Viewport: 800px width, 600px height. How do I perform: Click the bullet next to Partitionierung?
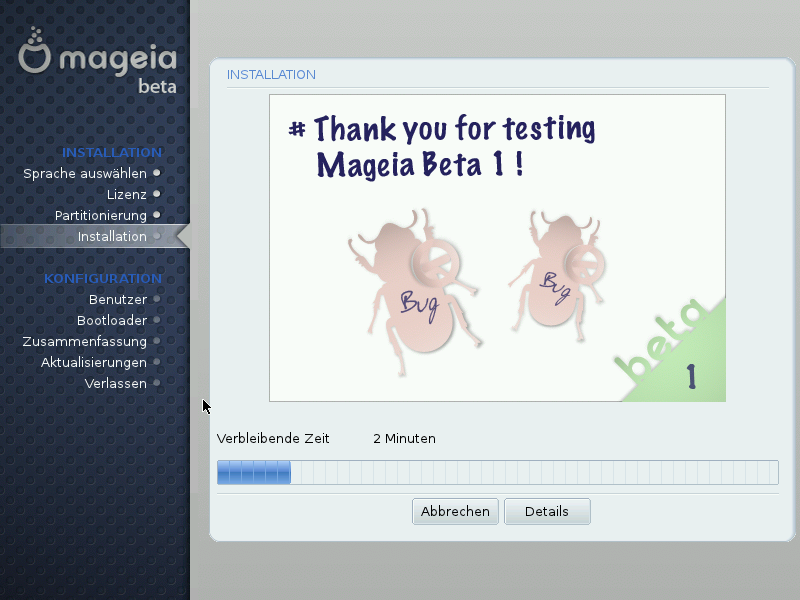157,215
